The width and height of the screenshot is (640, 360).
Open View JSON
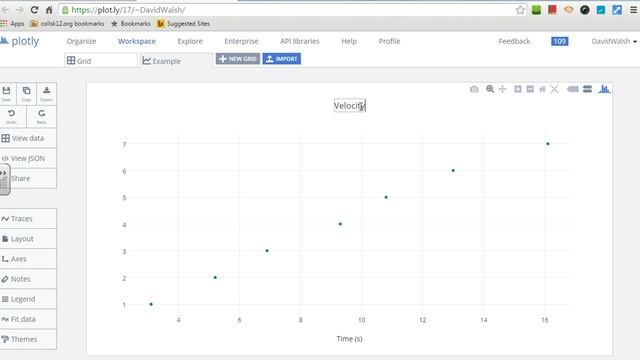point(28,158)
